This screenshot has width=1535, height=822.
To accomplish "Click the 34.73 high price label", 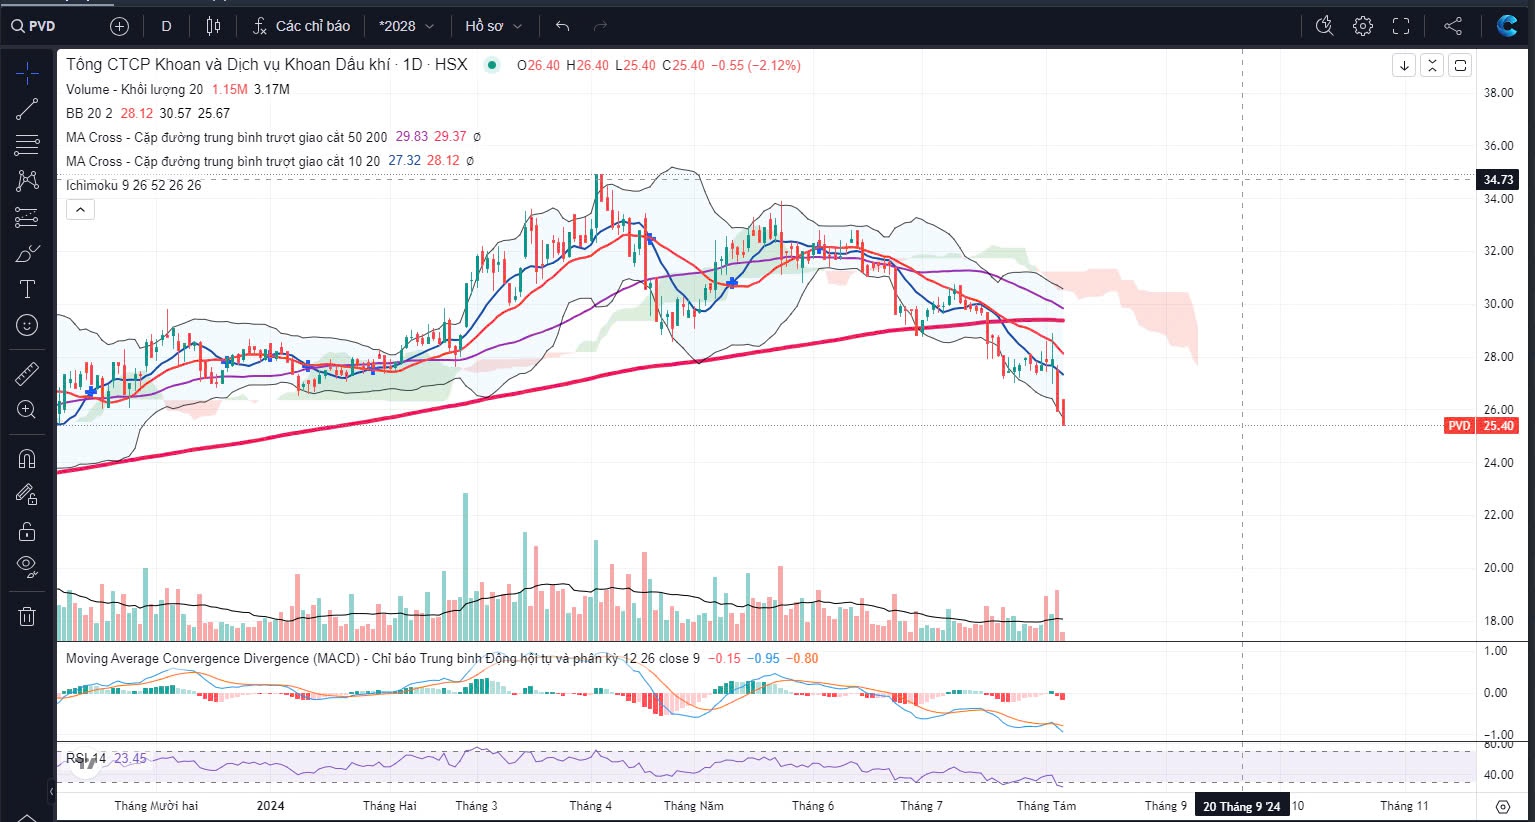I will tap(1498, 179).
